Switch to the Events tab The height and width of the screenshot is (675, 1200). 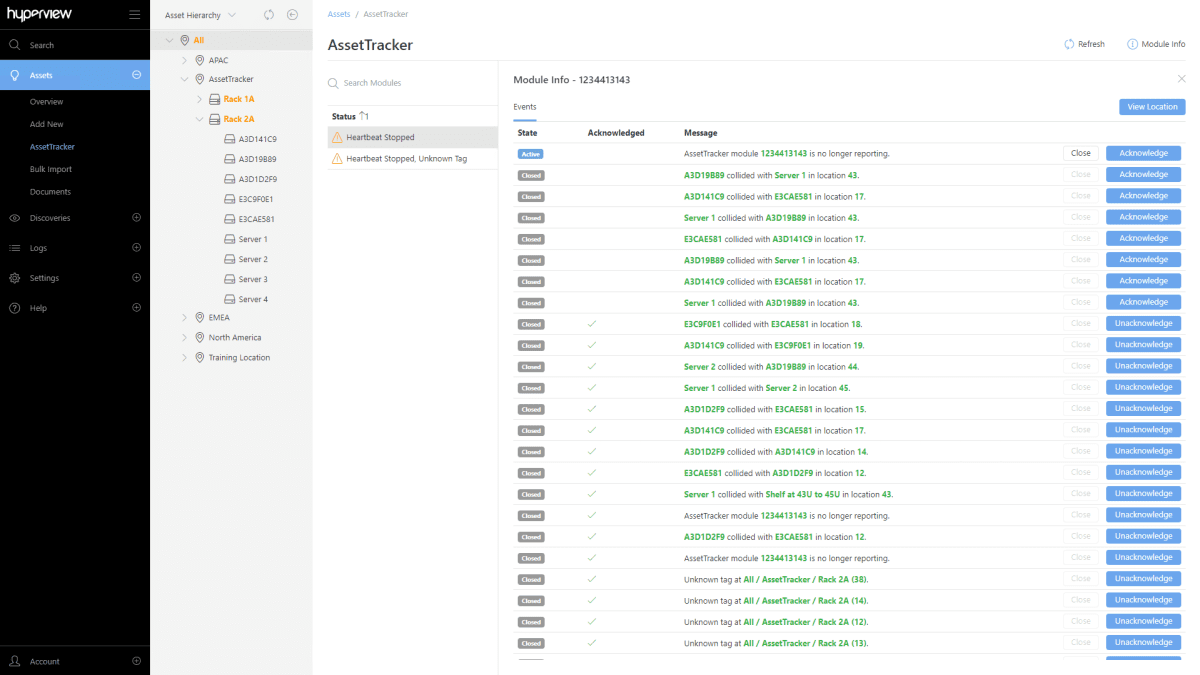523,106
